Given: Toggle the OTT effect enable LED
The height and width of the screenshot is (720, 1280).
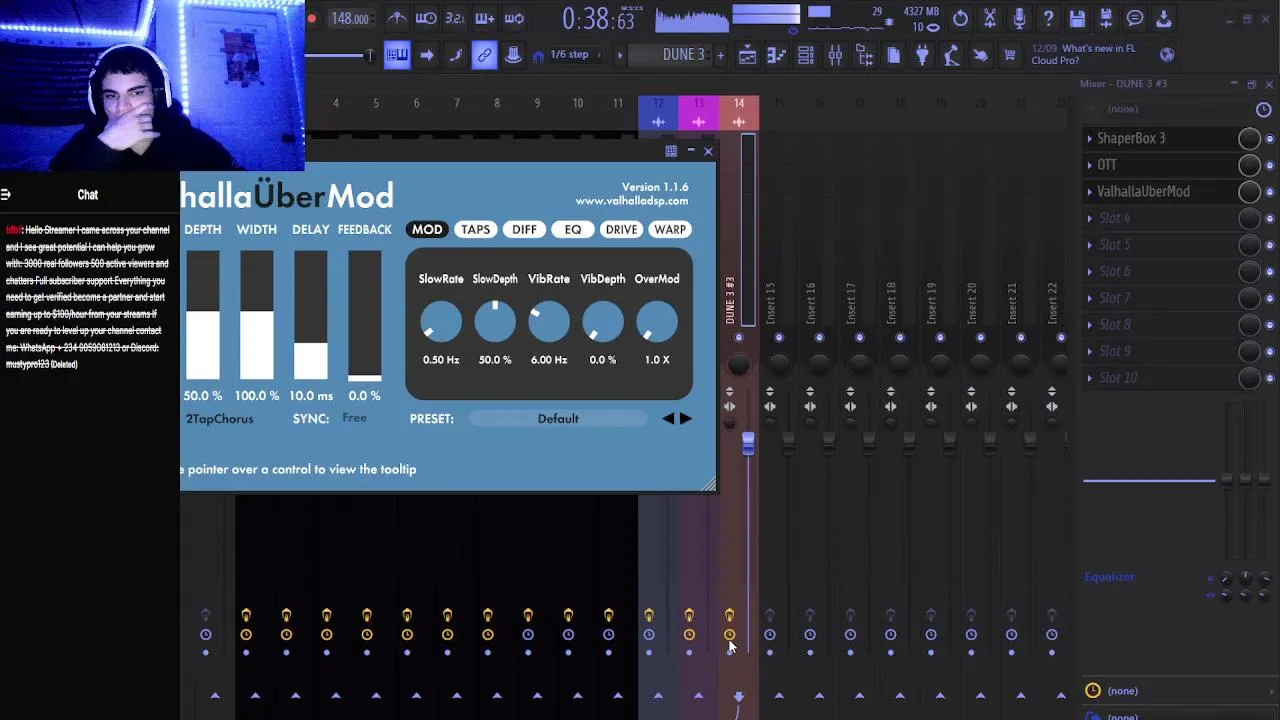Looking at the screenshot, I should (1270, 165).
